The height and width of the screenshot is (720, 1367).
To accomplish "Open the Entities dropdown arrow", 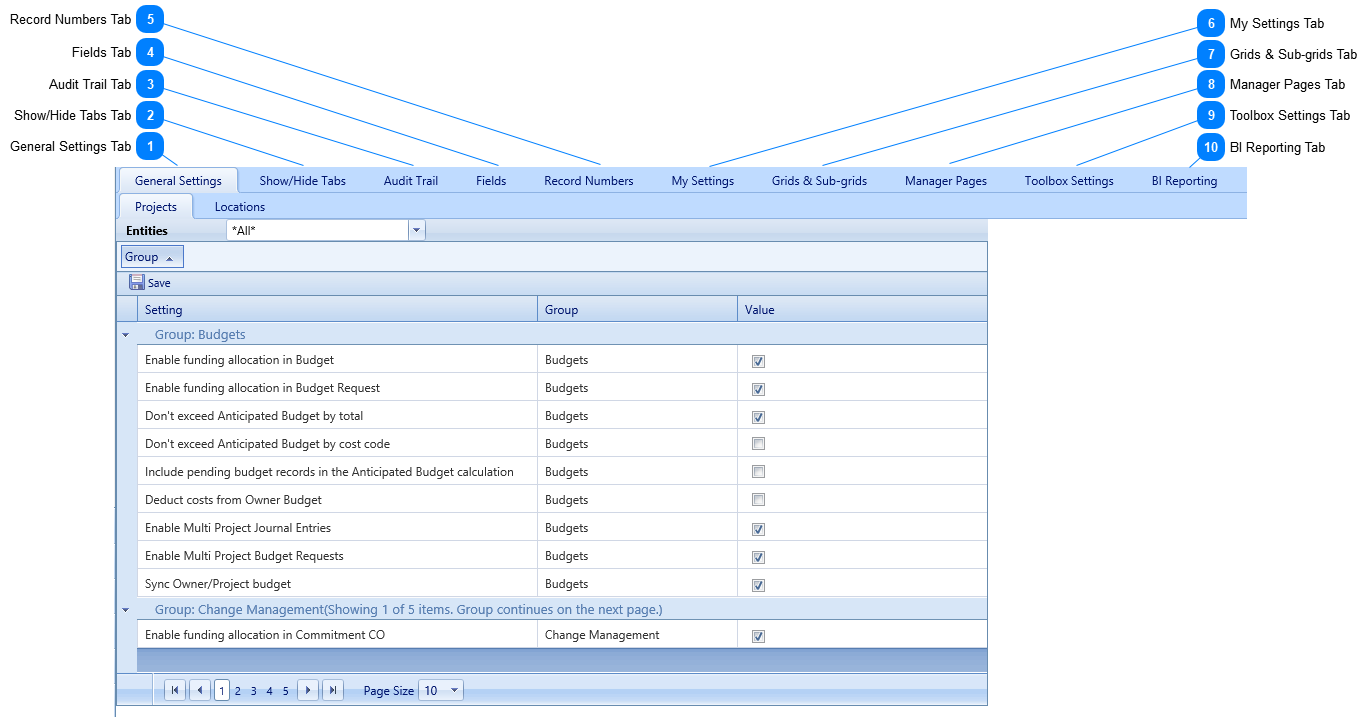I will (x=416, y=231).
